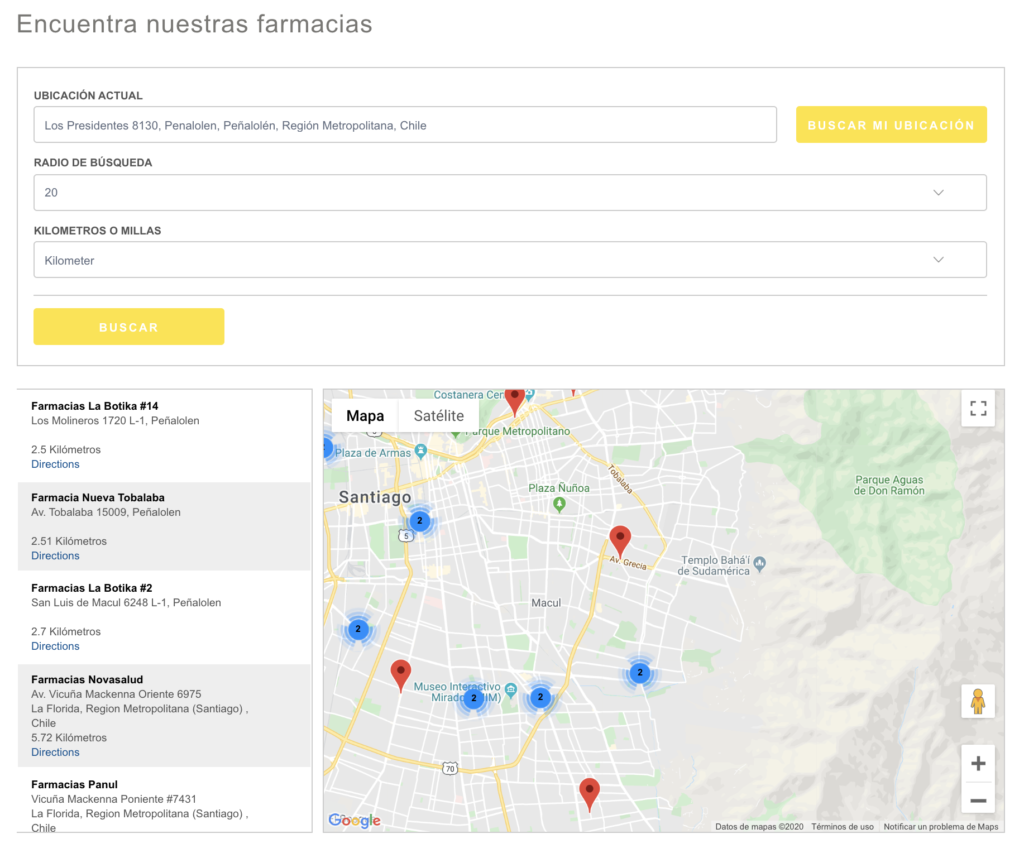
Task: Click the fullscreen map toggle icon
Action: coord(977,408)
